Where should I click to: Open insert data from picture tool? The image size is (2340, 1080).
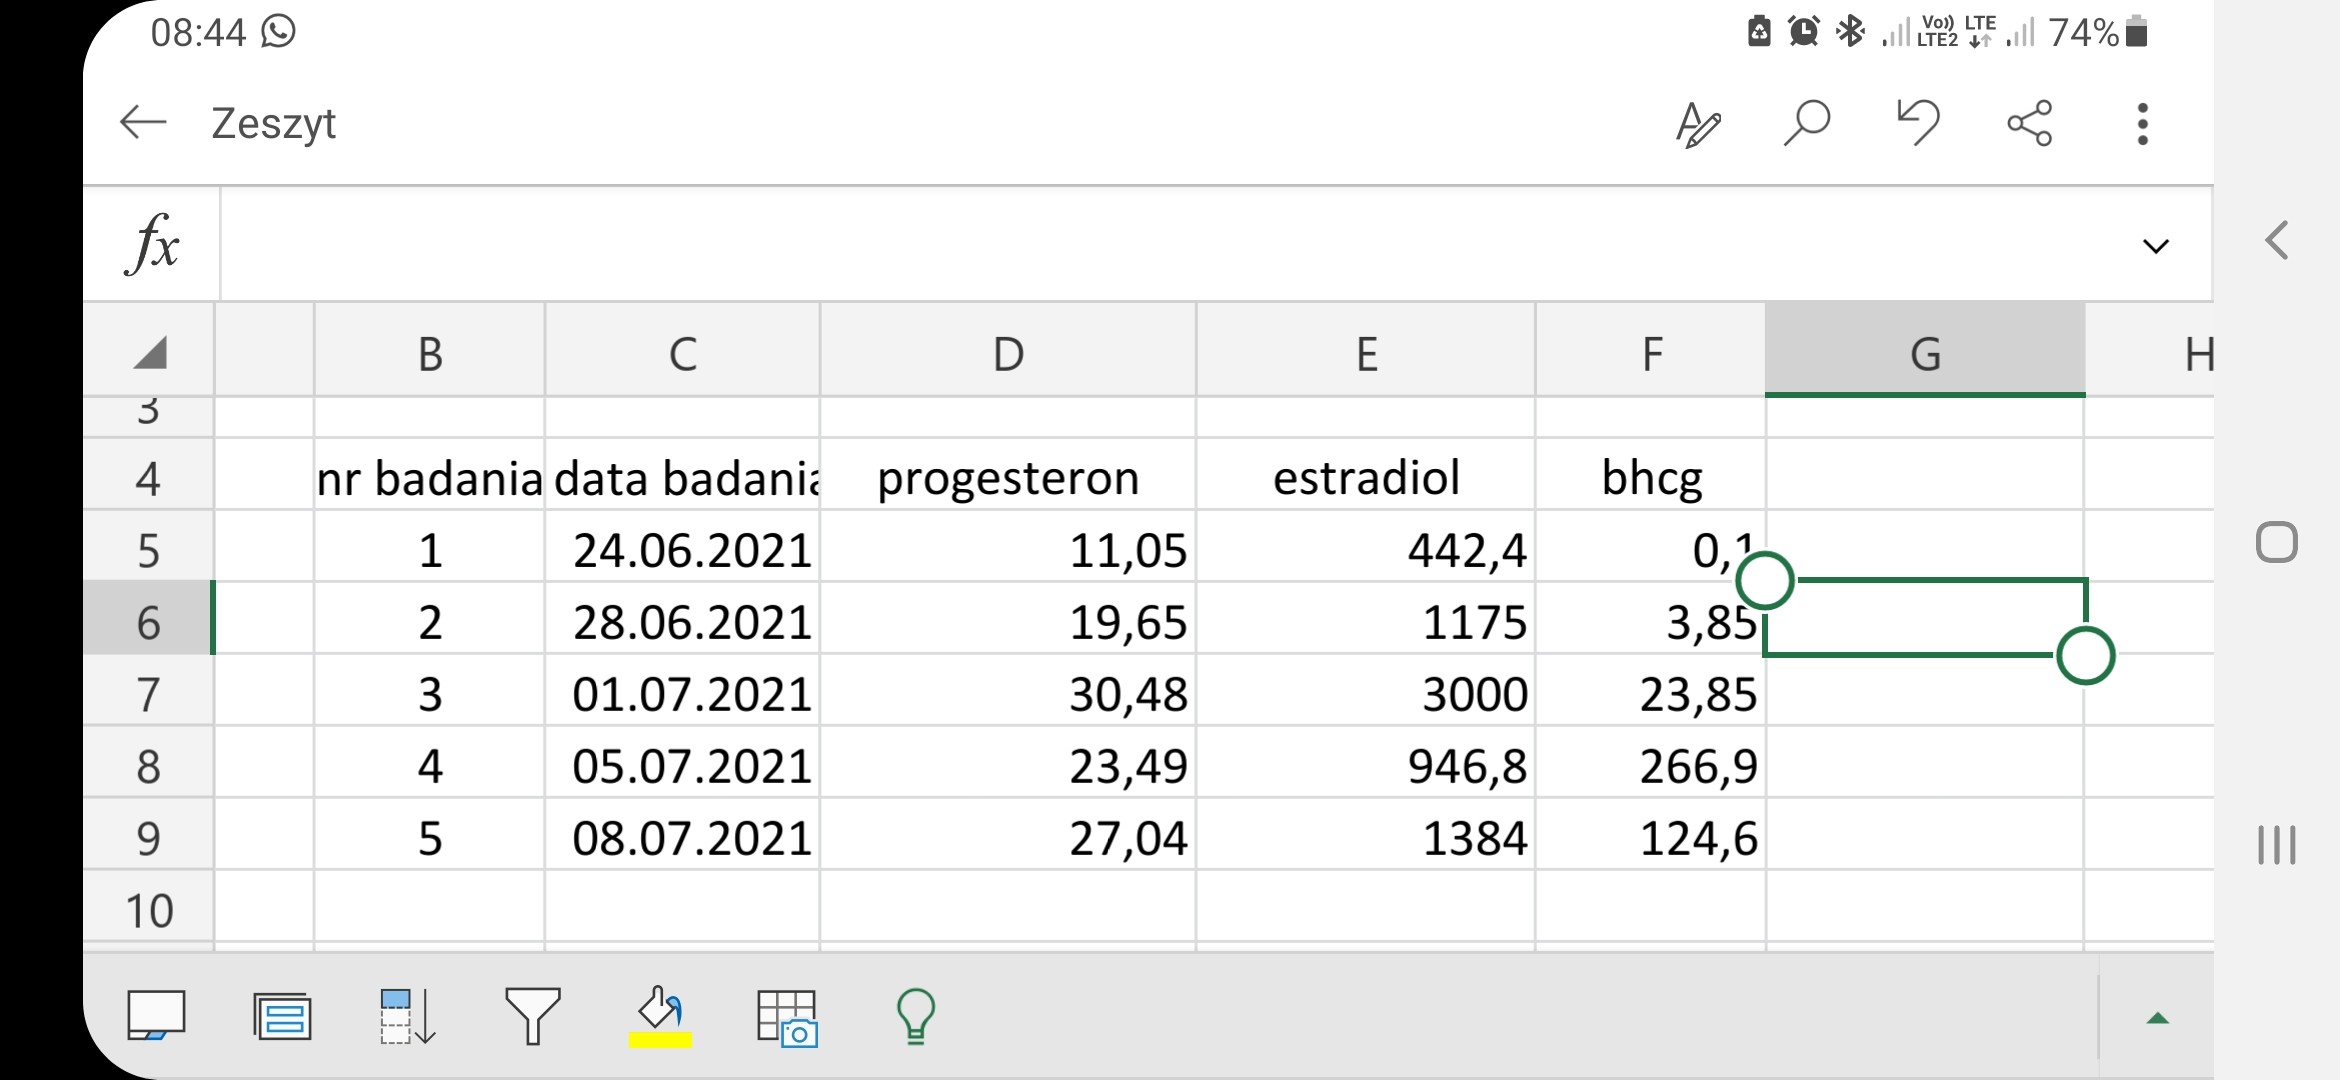[x=787, y=1018]
